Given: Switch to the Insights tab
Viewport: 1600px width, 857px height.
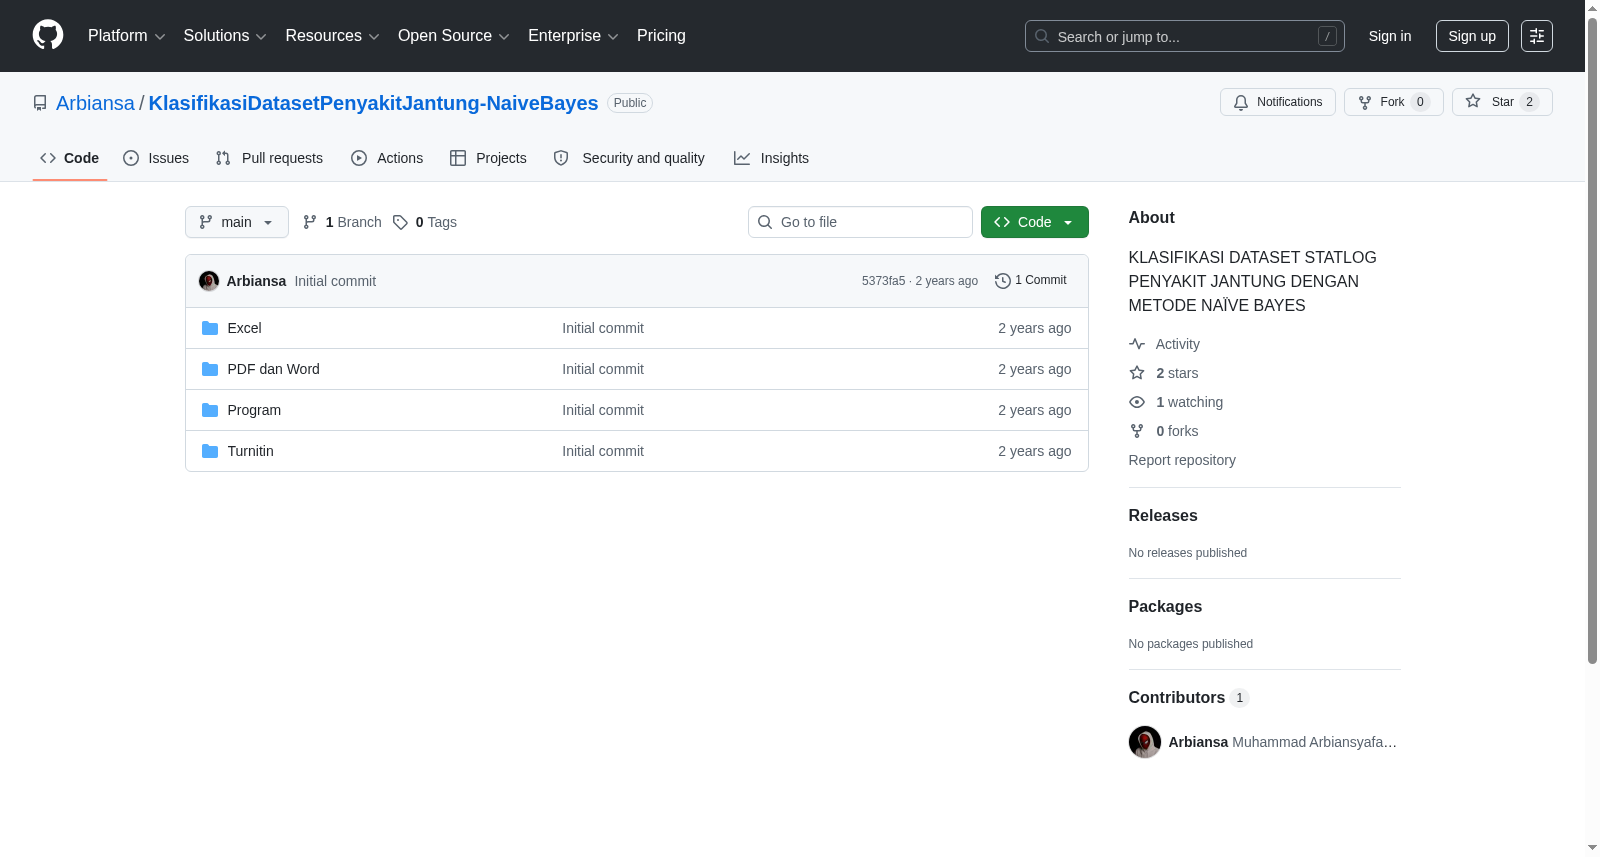Looking at the screenshot, I should [771, 158].
